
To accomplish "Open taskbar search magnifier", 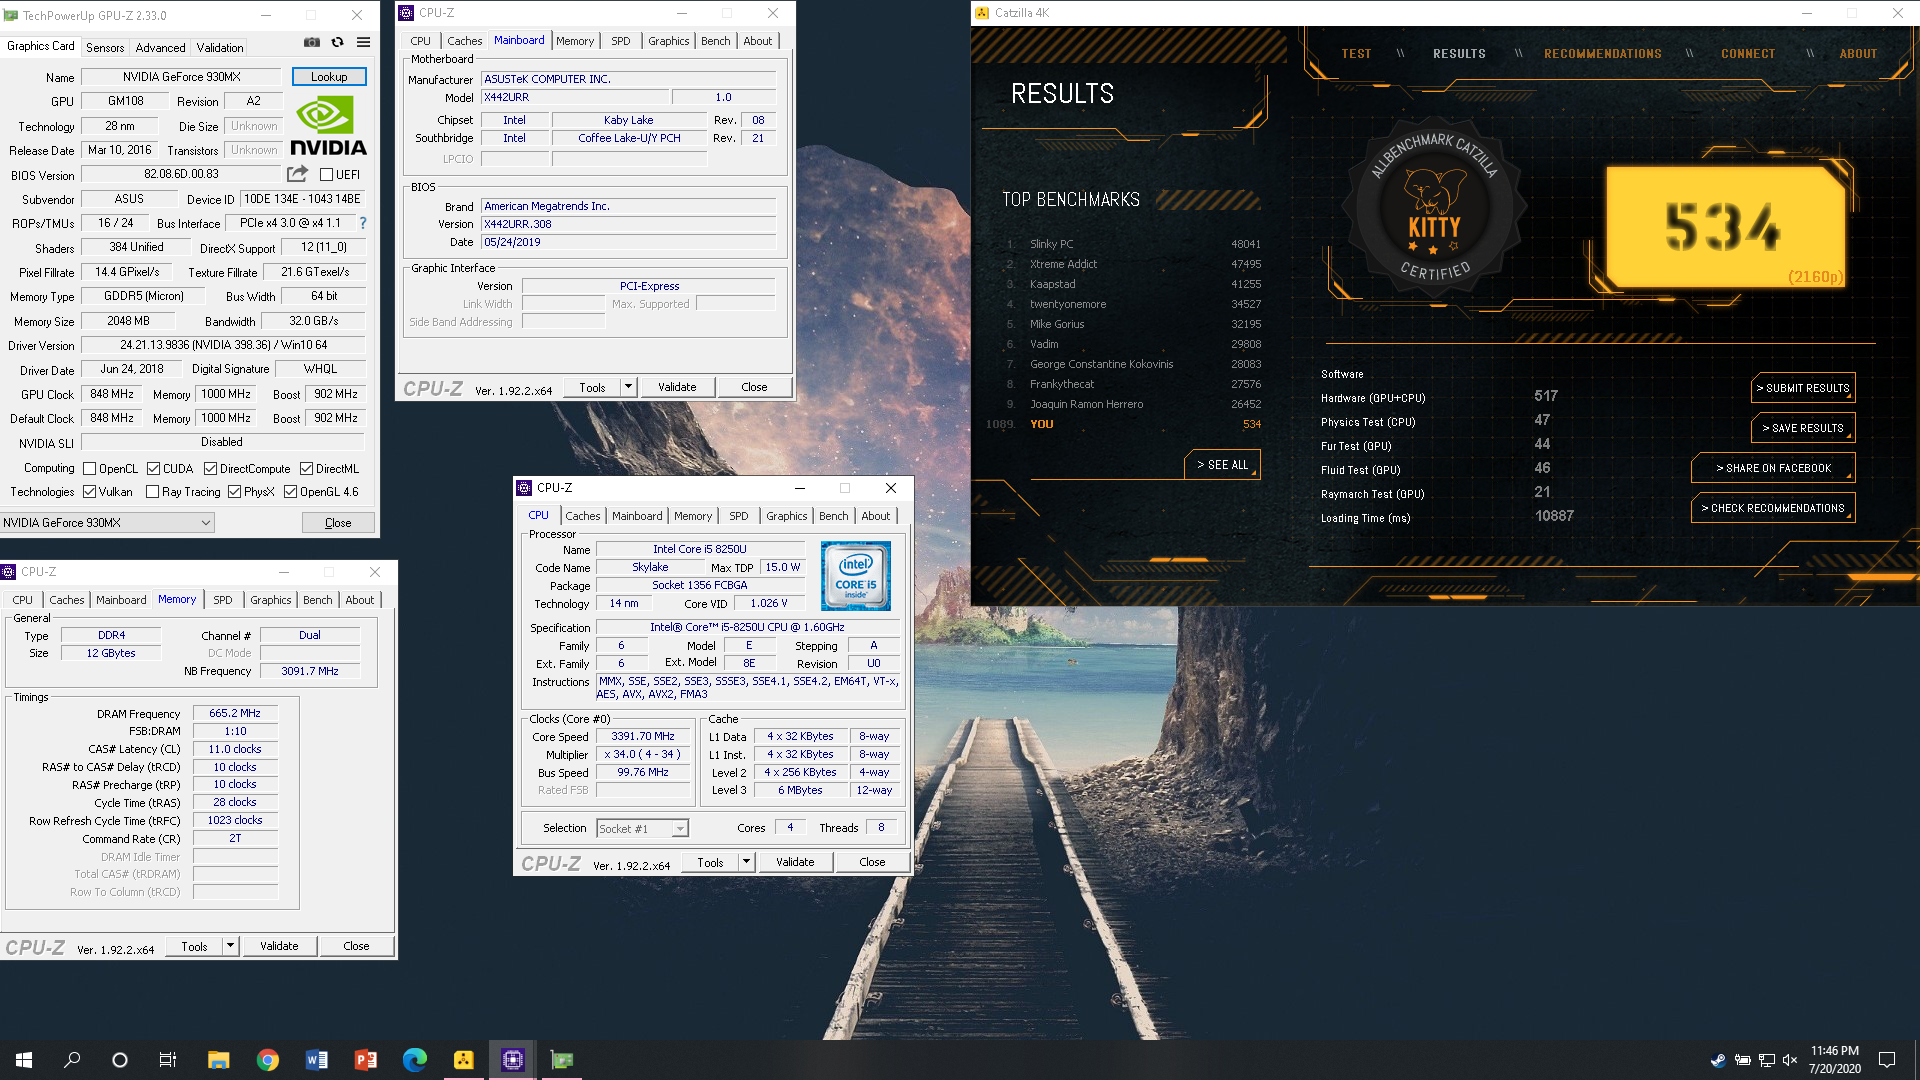I will click(x=72, y=1059).
